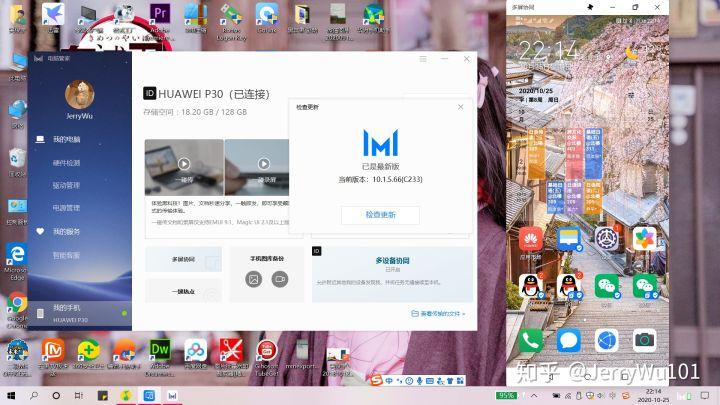Open Recycle Bin on desktop
Screen dimensions: 720x405
point(17,163)
